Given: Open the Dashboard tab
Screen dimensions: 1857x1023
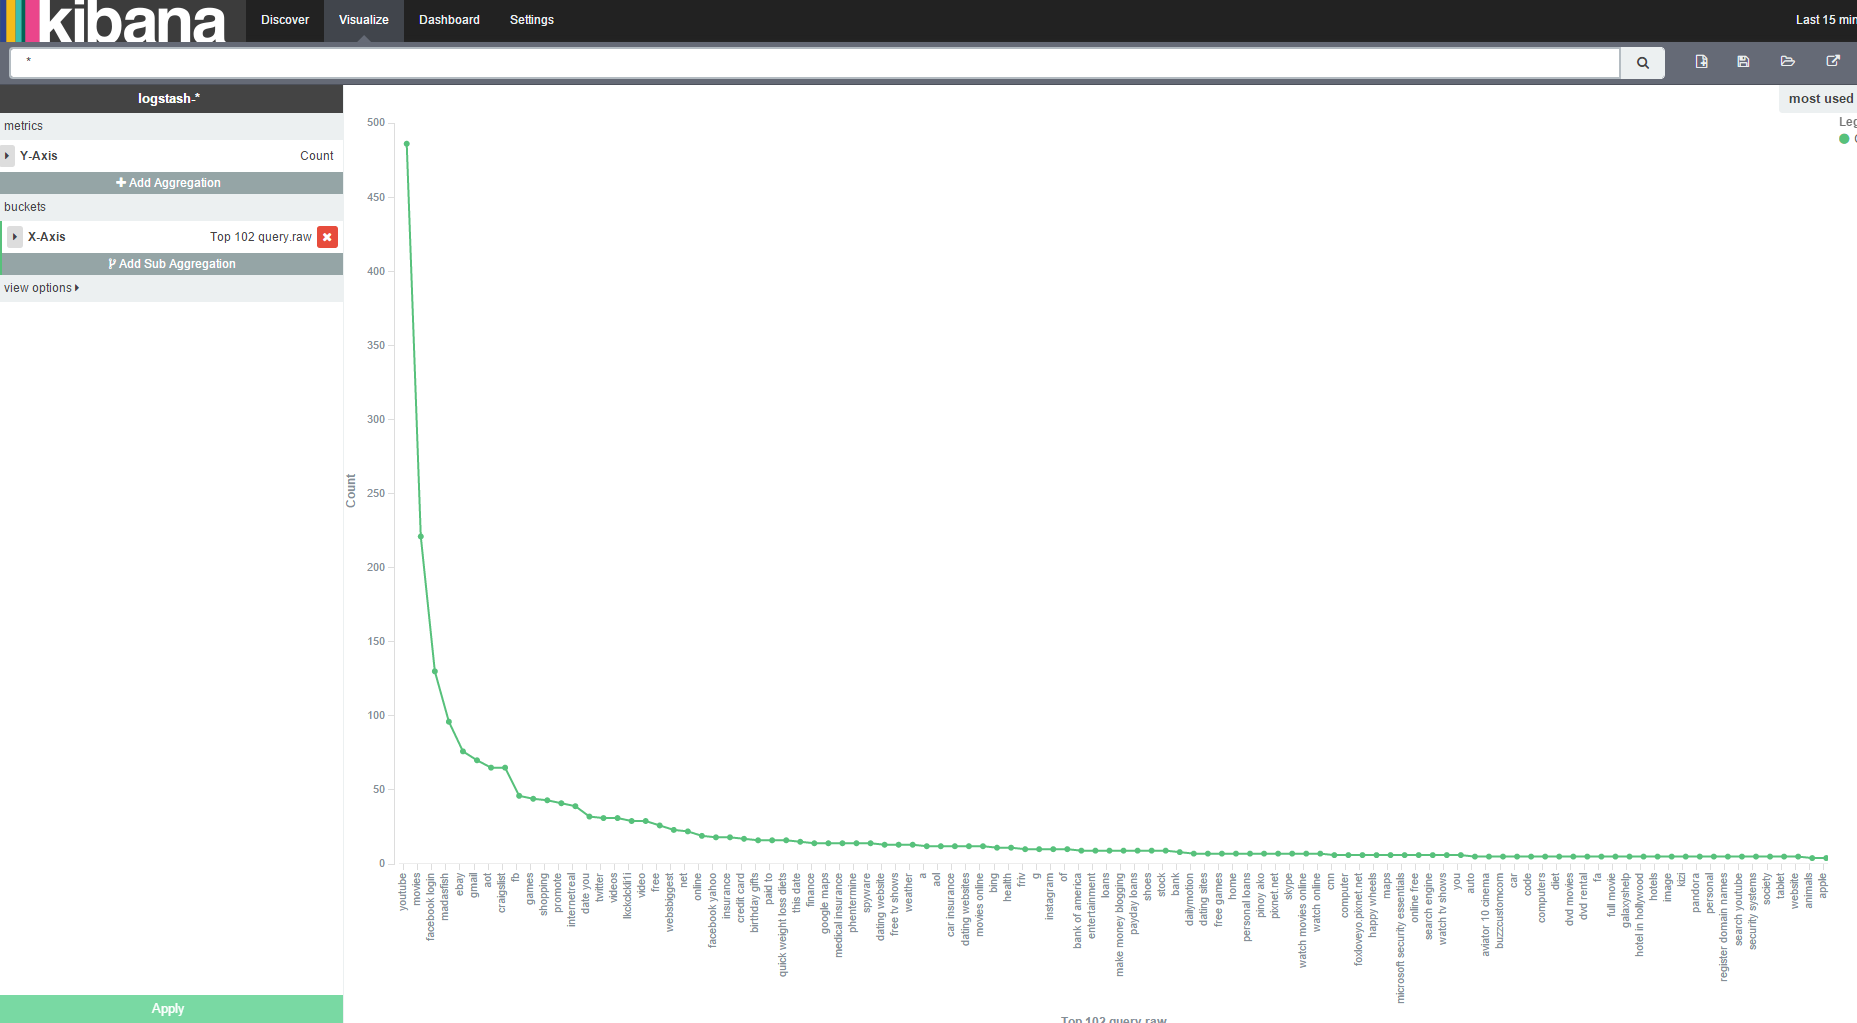Looking at the screenshot, I should coord(449,19).
